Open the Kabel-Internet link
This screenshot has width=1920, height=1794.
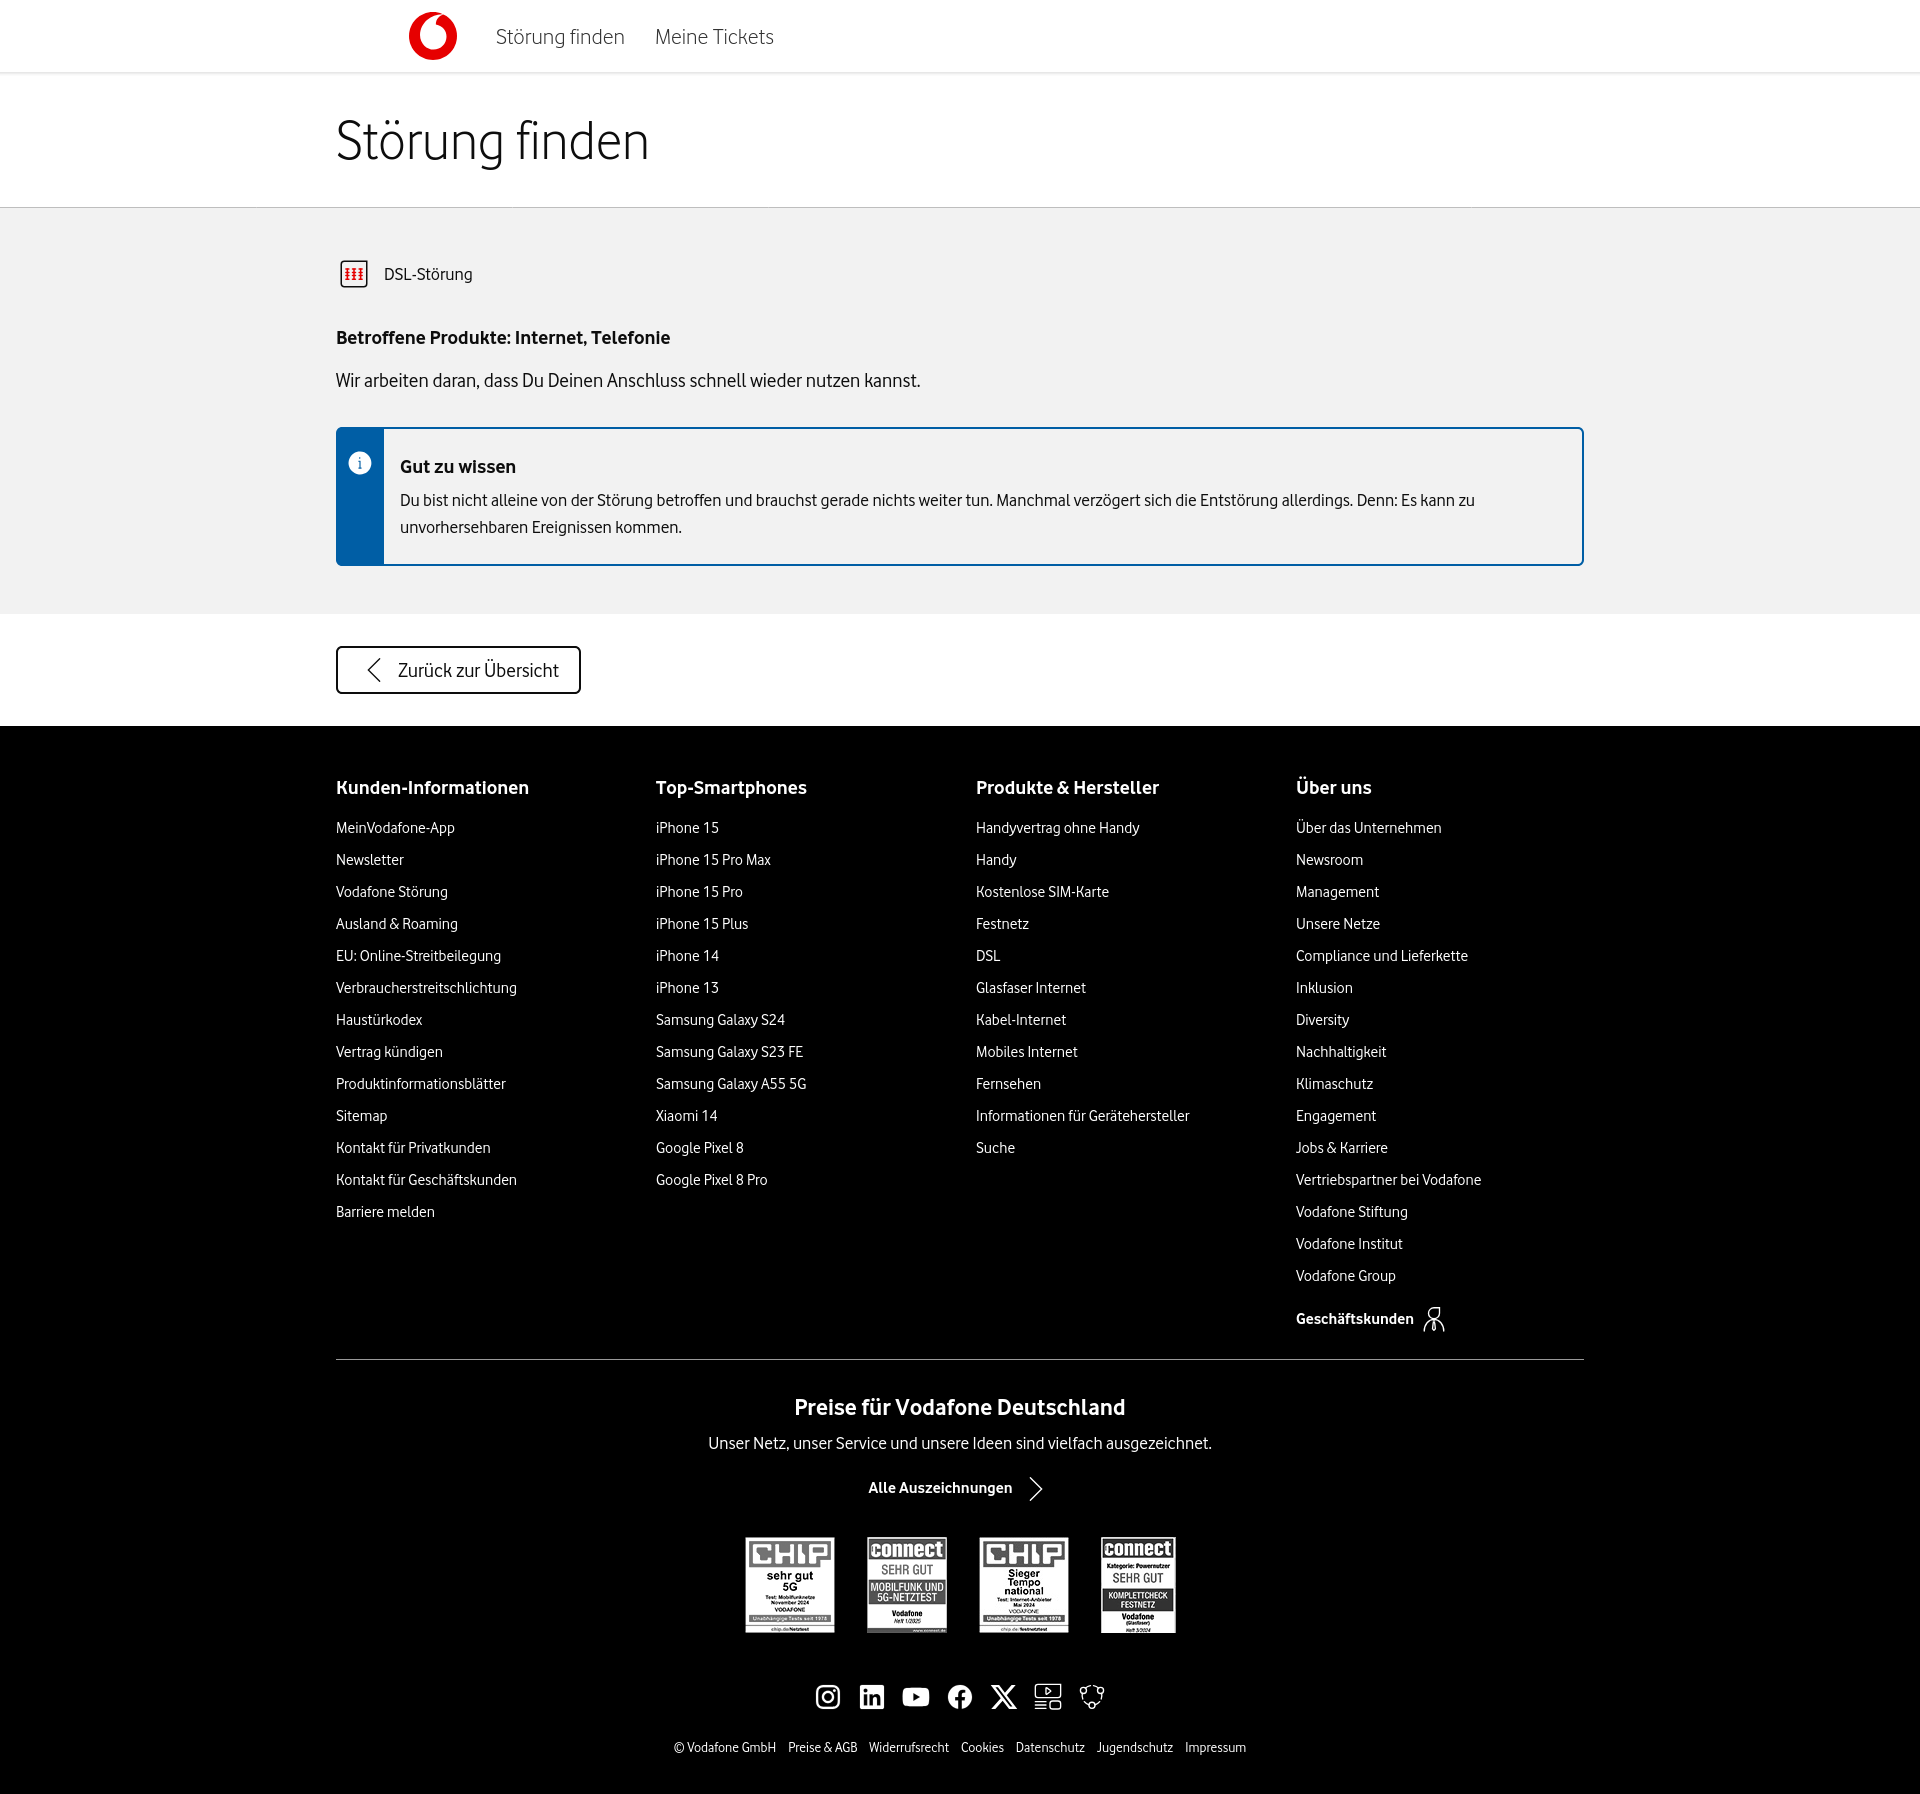click(x=1021, y=1020)
